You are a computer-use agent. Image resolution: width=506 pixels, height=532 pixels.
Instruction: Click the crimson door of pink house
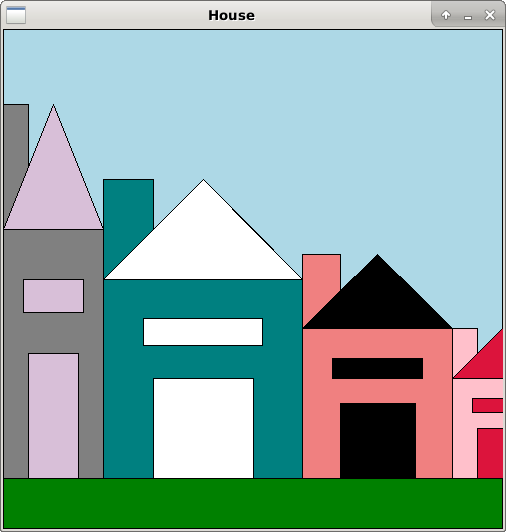pos(490,453)
